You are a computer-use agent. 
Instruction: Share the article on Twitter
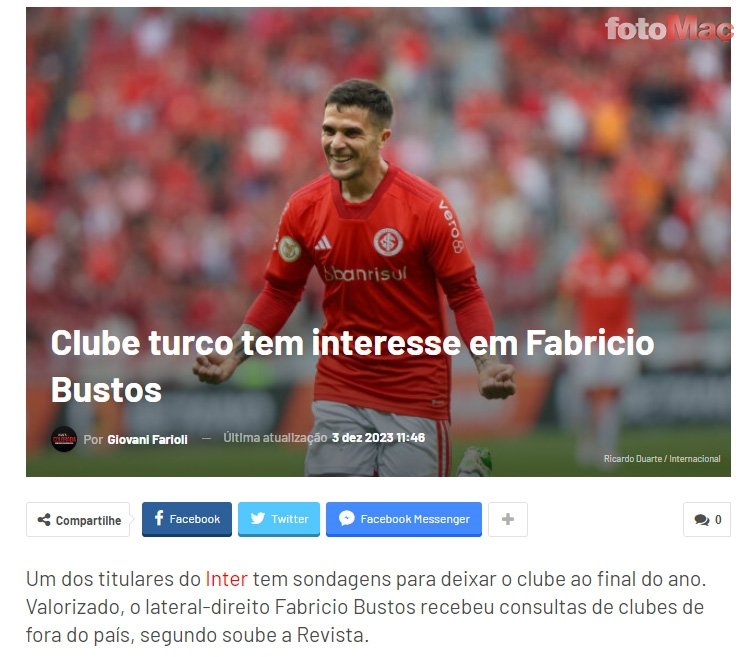click(279, 519)
